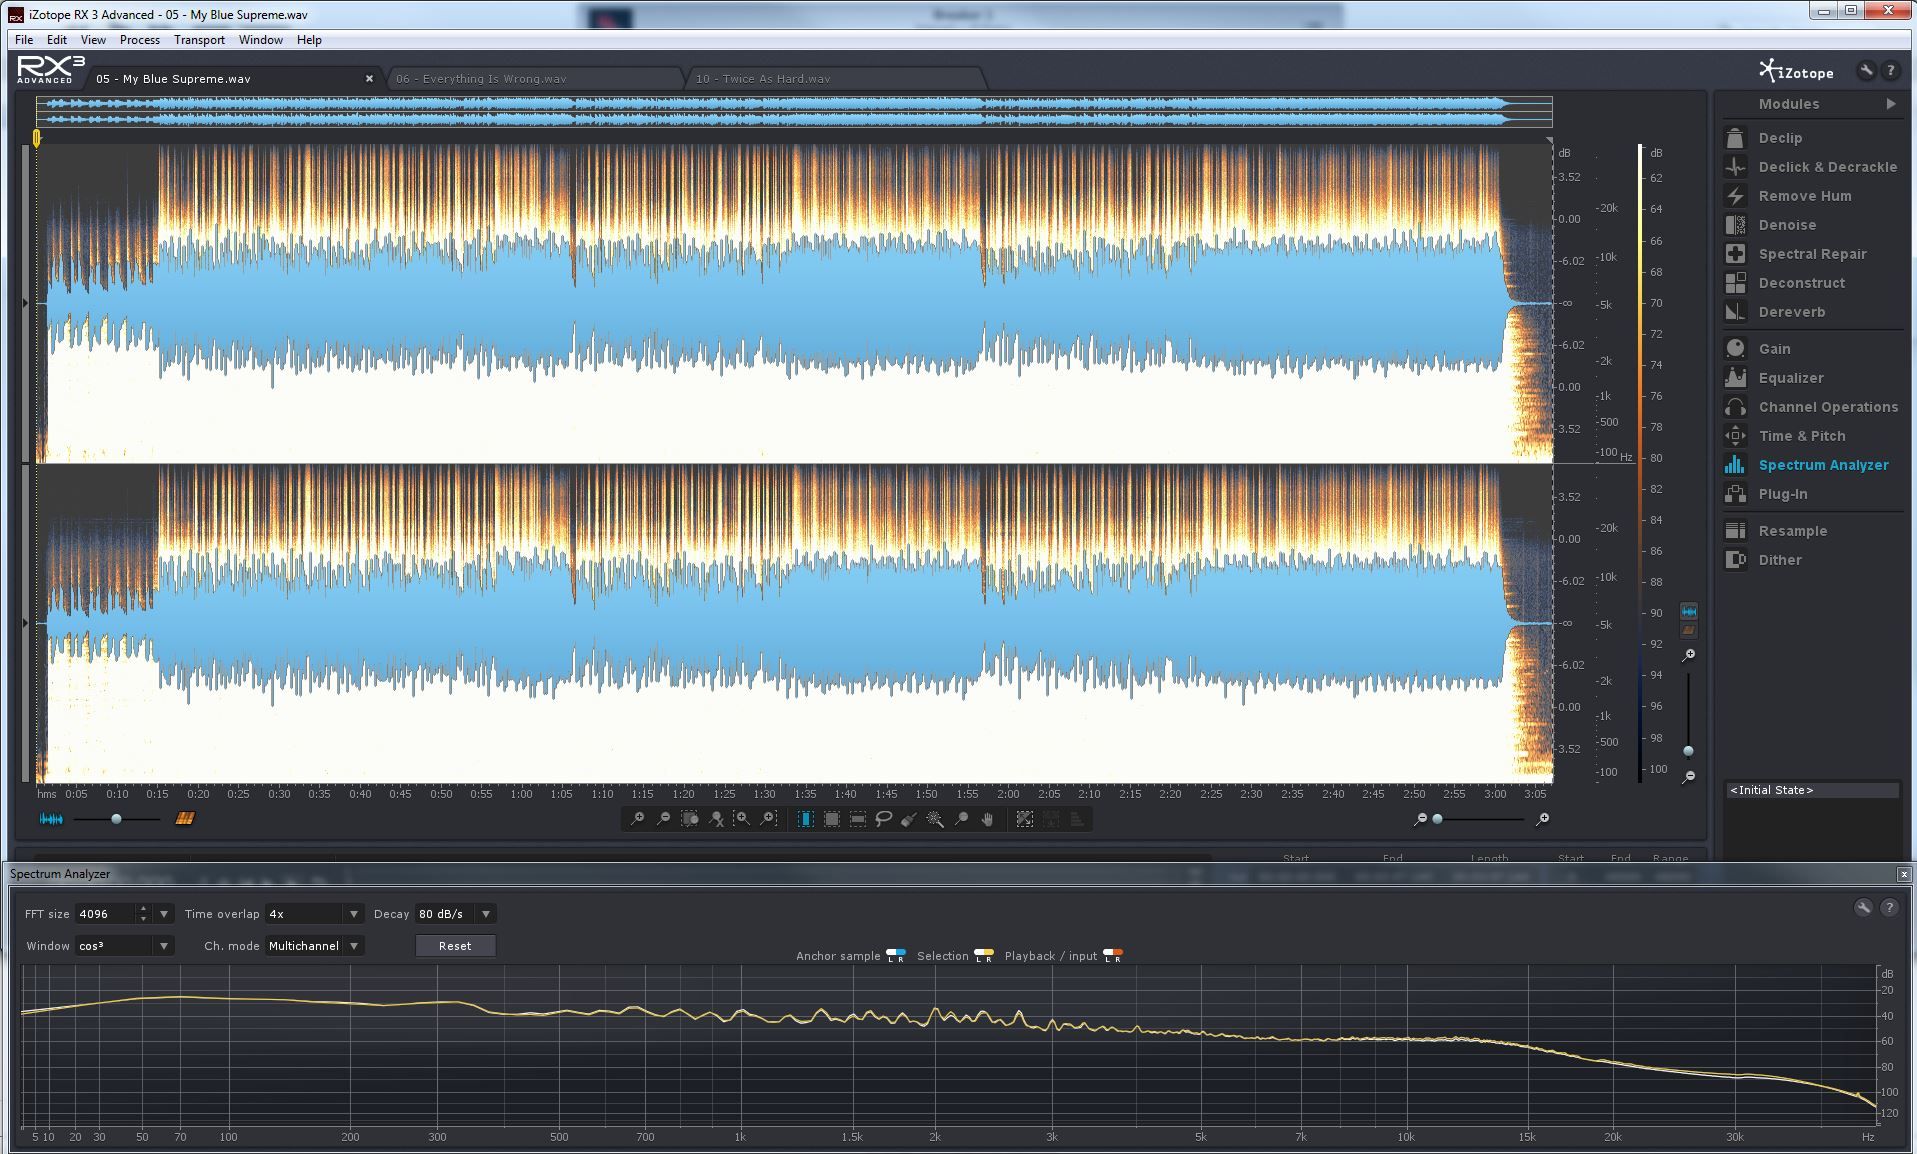Pick the Magic Wand selection tool
Viewport: 1917px width, 1154px height.
[x=935, y=819]
